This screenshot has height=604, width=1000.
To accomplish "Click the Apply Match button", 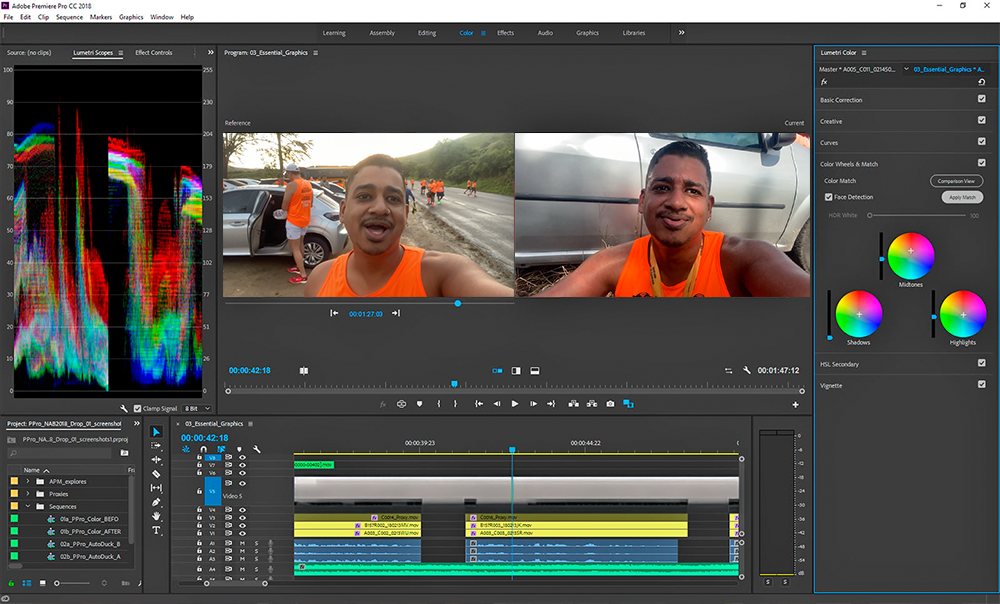I will 962,198.
